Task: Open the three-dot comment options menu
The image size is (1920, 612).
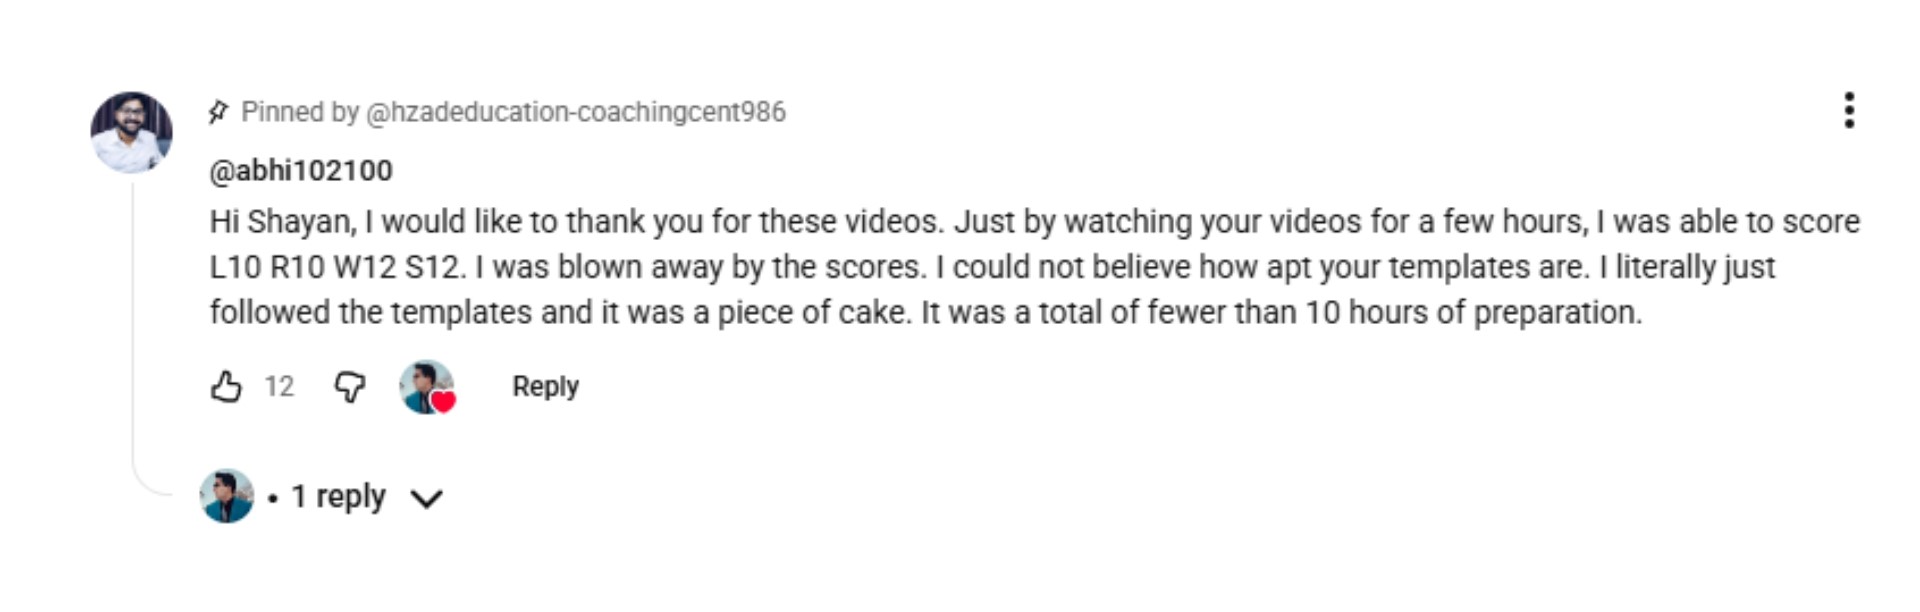Action: pyautogui.click(x=1849, y=111)
